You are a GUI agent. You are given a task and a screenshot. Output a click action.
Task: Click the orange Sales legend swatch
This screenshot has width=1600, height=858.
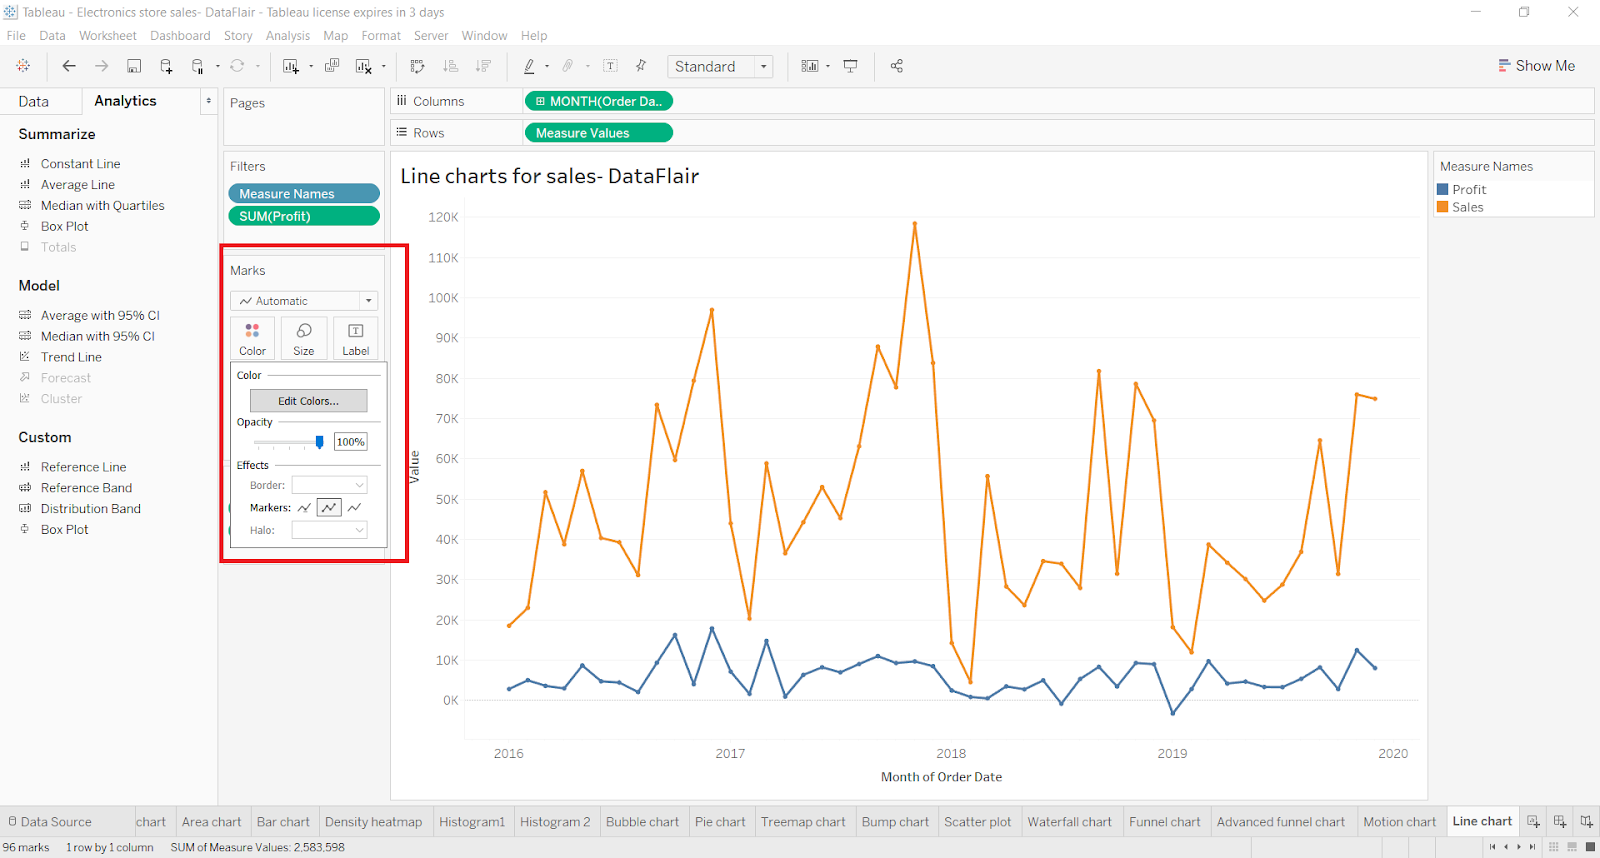pyautogui.click(x=1443, y=207)
